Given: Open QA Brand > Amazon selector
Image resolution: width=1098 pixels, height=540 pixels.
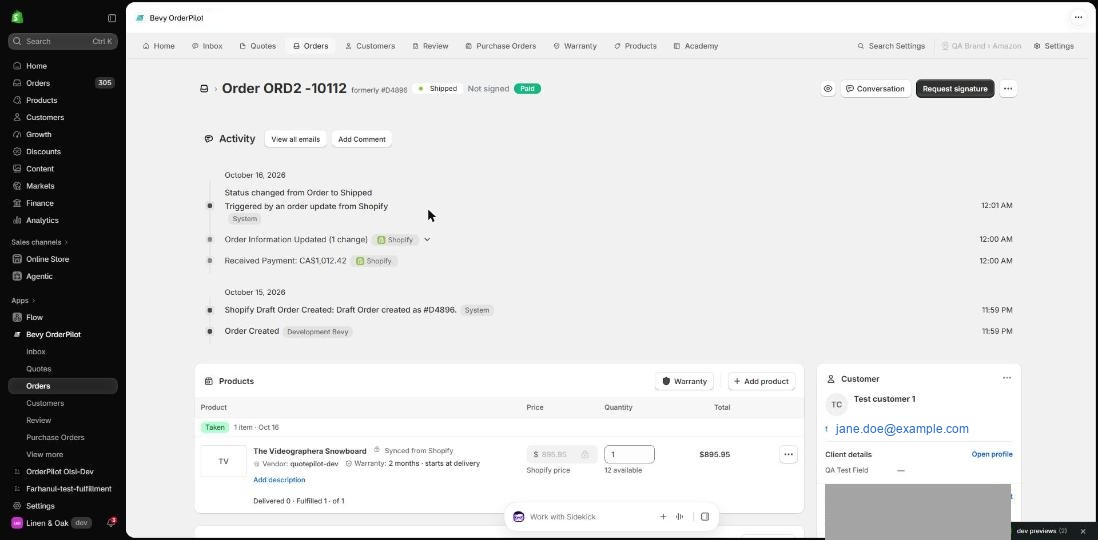Looking at the screenshot, I should 981,46.
